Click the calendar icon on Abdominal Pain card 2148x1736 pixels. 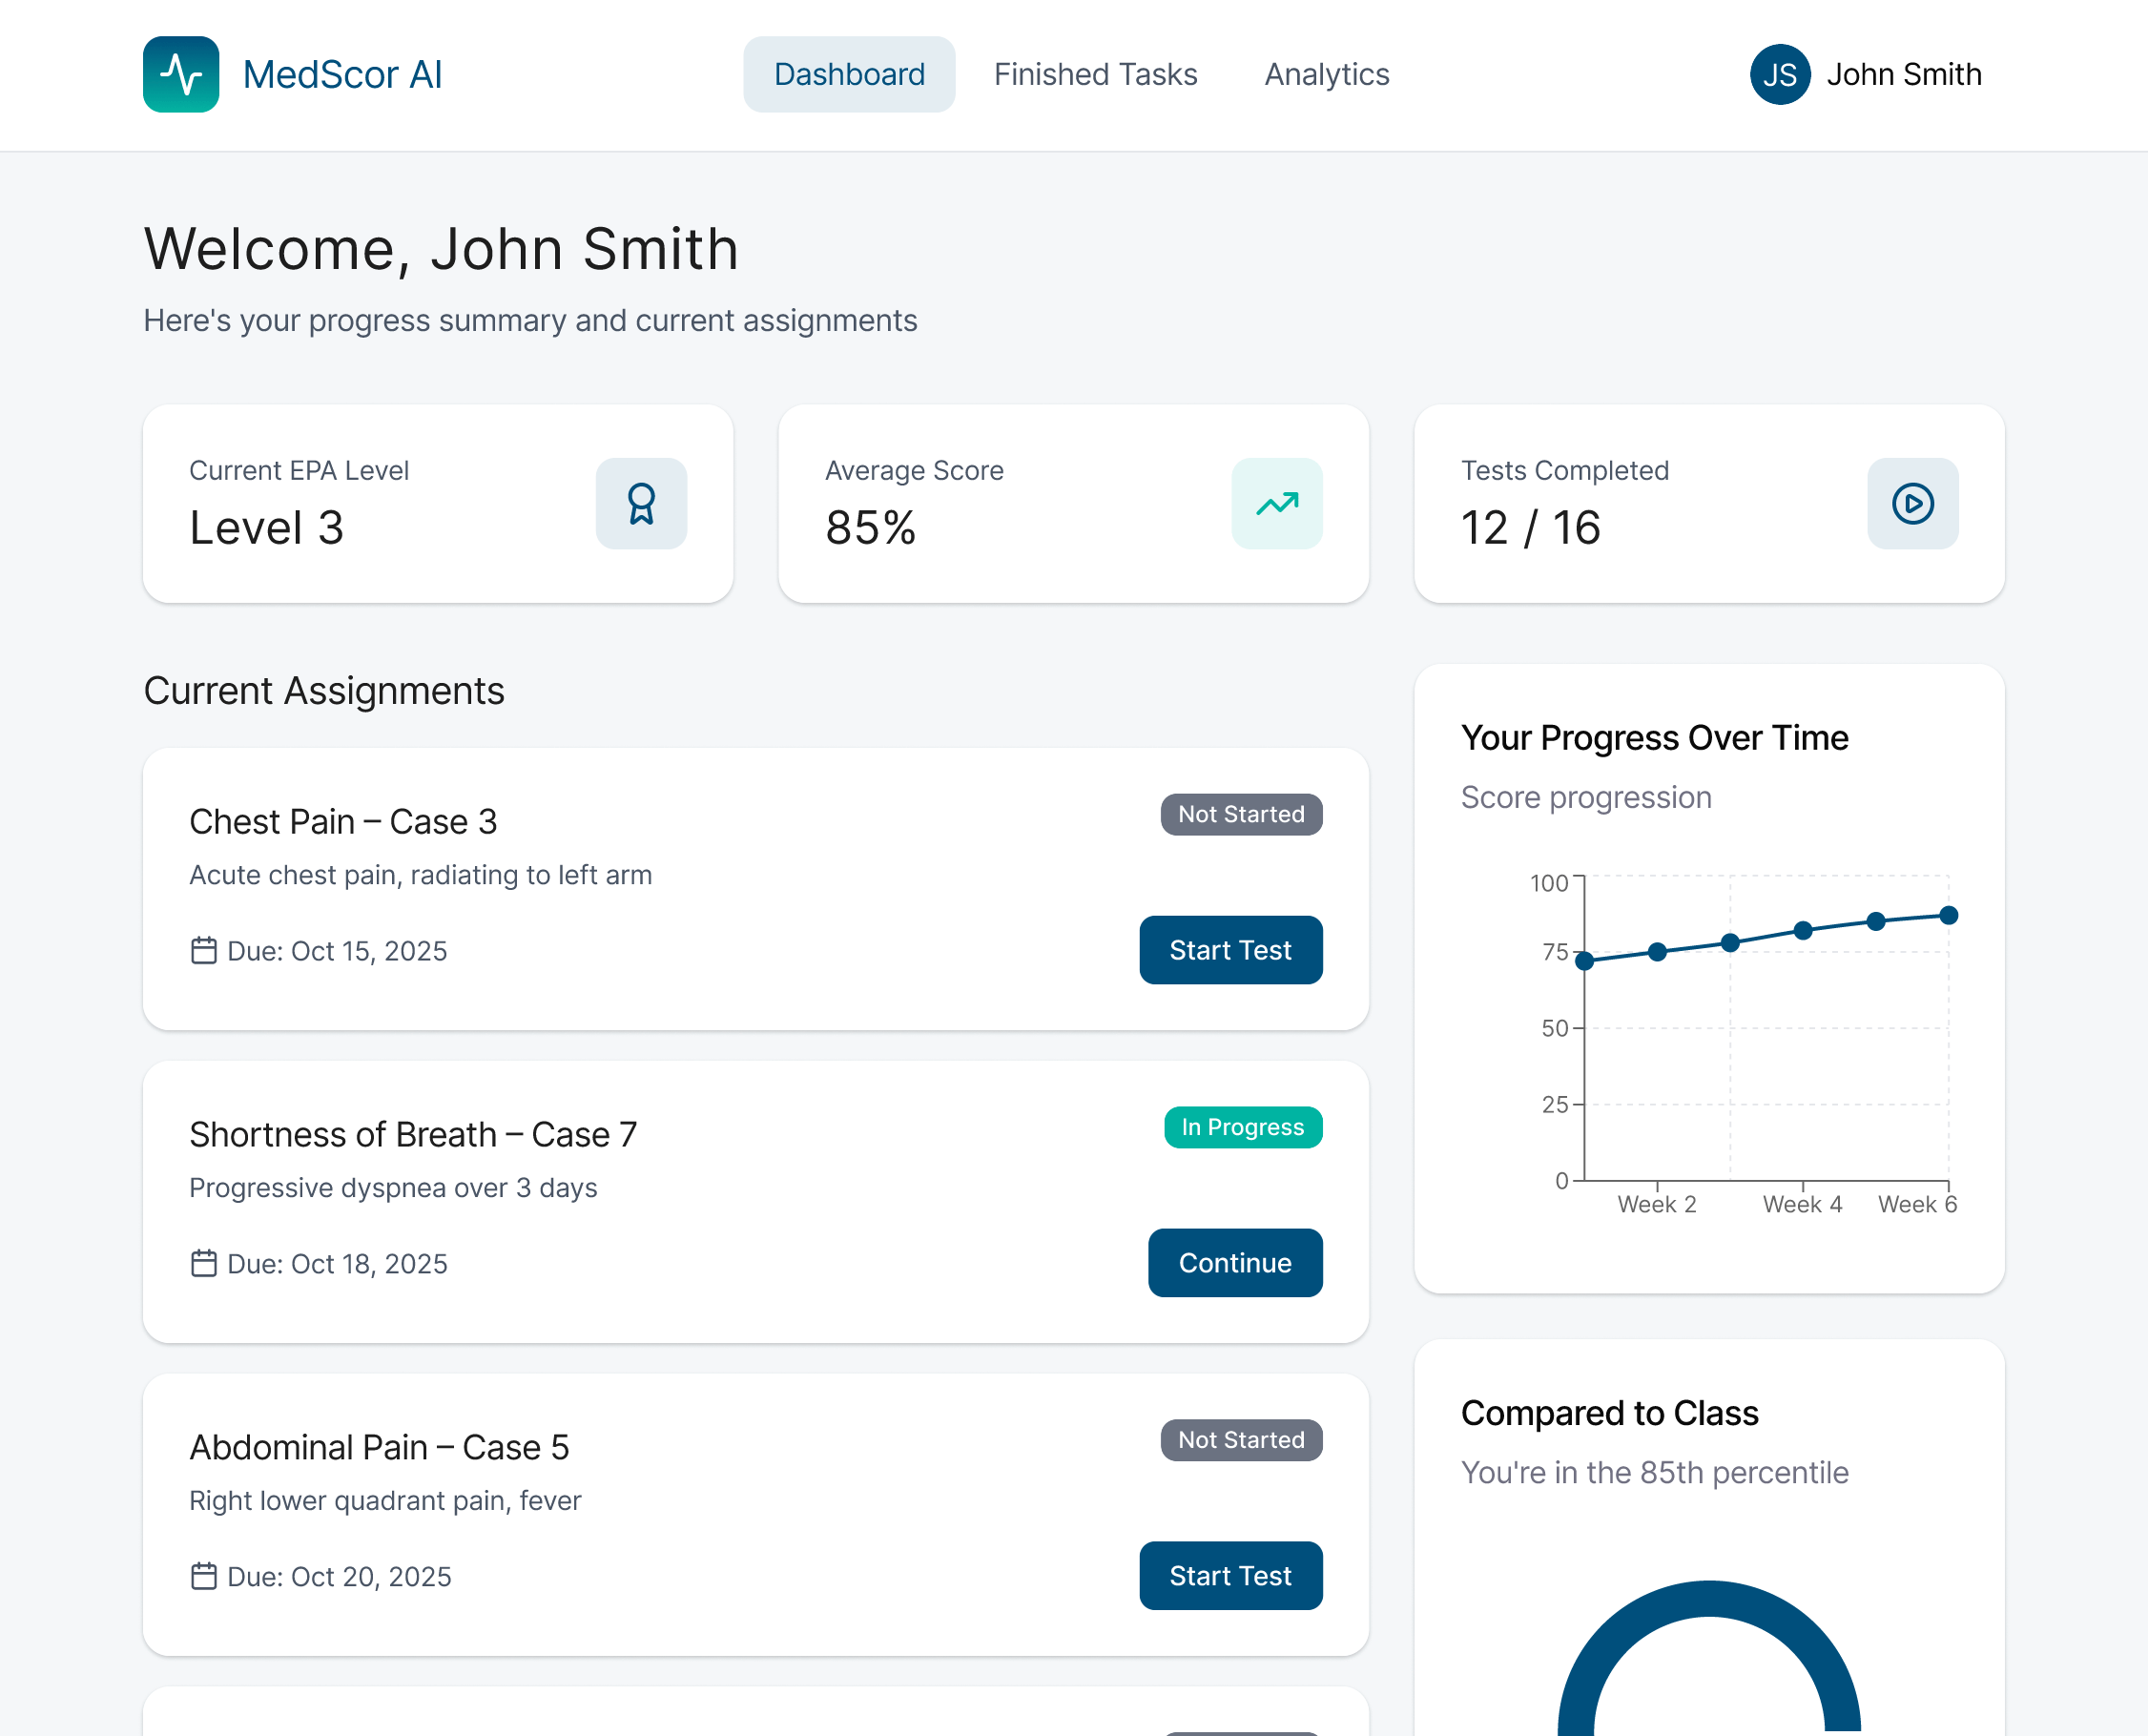[x=205, y=1576]
